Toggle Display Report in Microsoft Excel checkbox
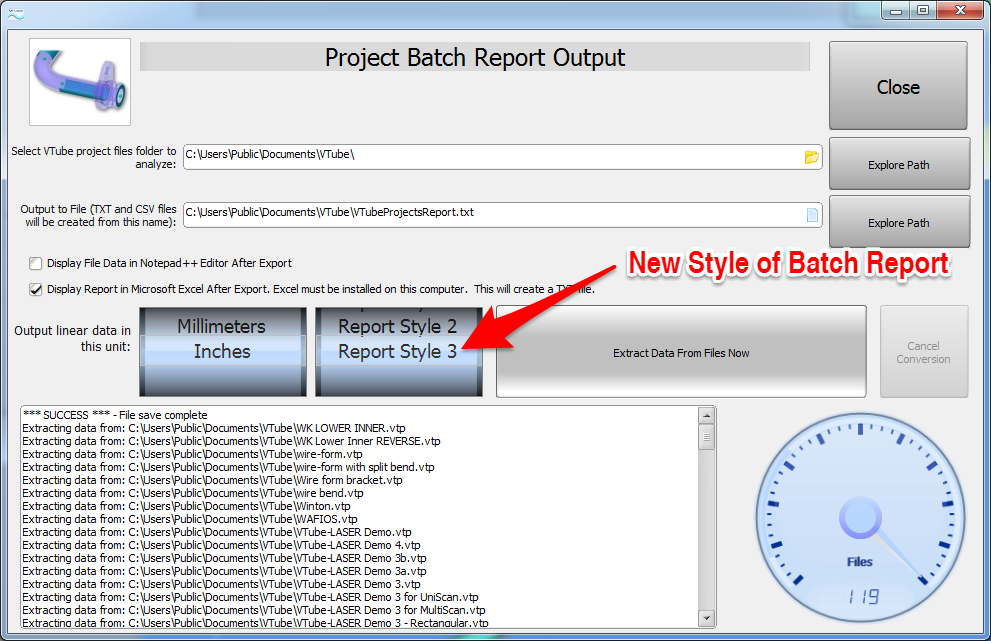This screenshot has width=991, height=641. (x=37, y=290)
